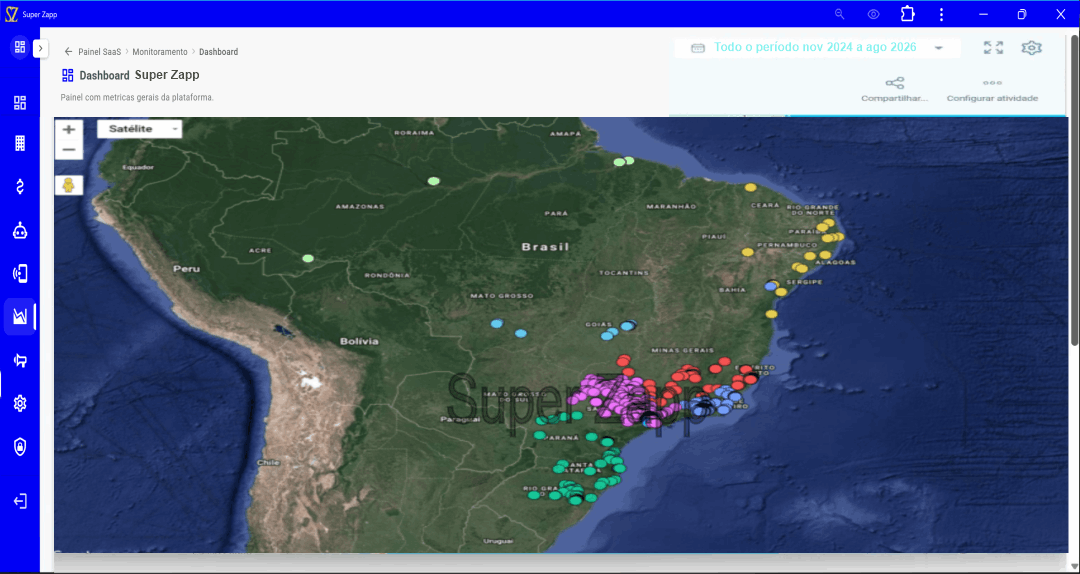The width and height of the screenshot is (1080, 574).
Task: Click the calendar icon in period selector
Action: click(698, 48)
